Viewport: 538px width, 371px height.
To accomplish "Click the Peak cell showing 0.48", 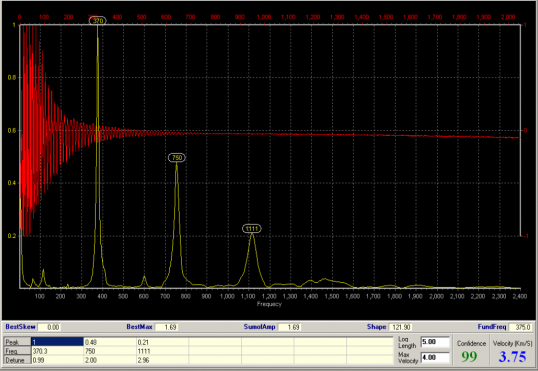I will point(110,342).
